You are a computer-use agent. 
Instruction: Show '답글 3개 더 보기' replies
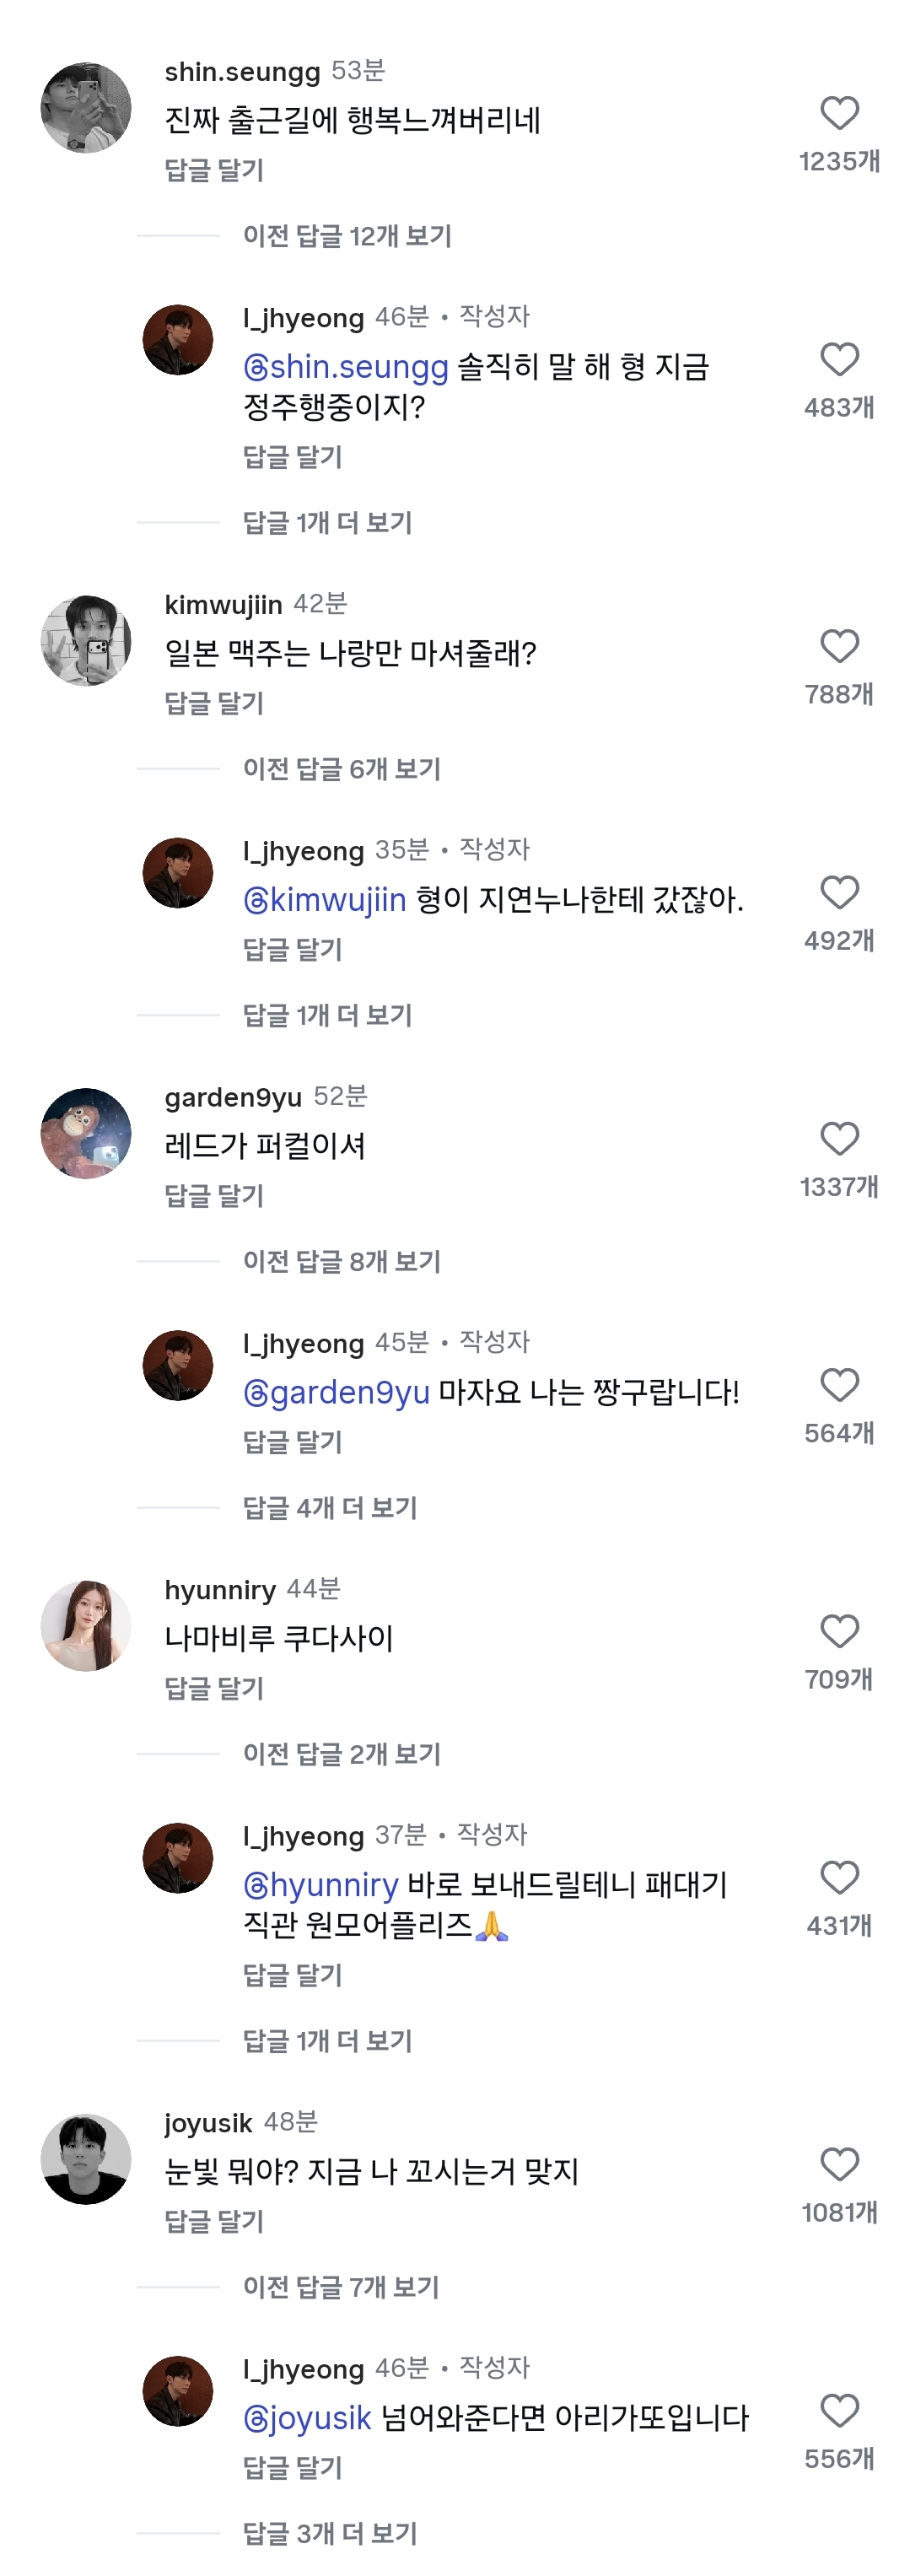[329, 2533]
